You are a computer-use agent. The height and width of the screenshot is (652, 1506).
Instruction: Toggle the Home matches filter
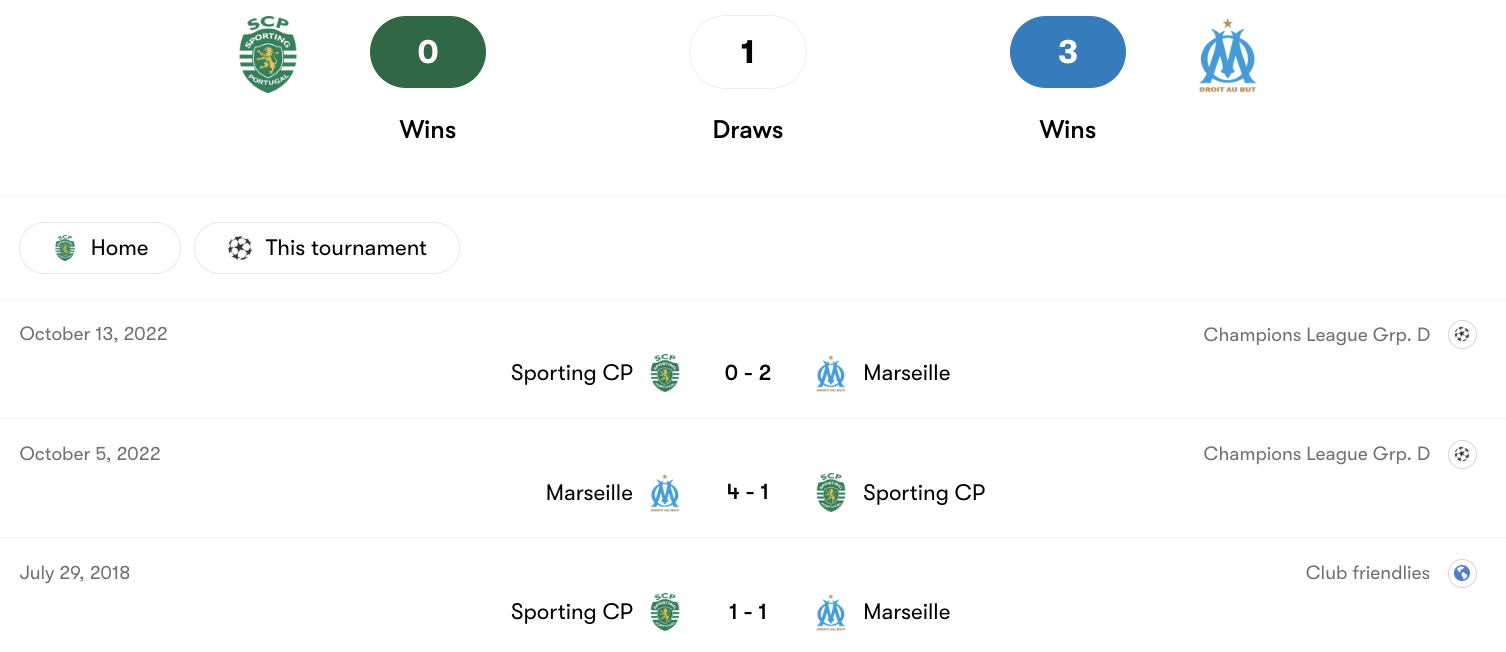click(x=99, y=247)
